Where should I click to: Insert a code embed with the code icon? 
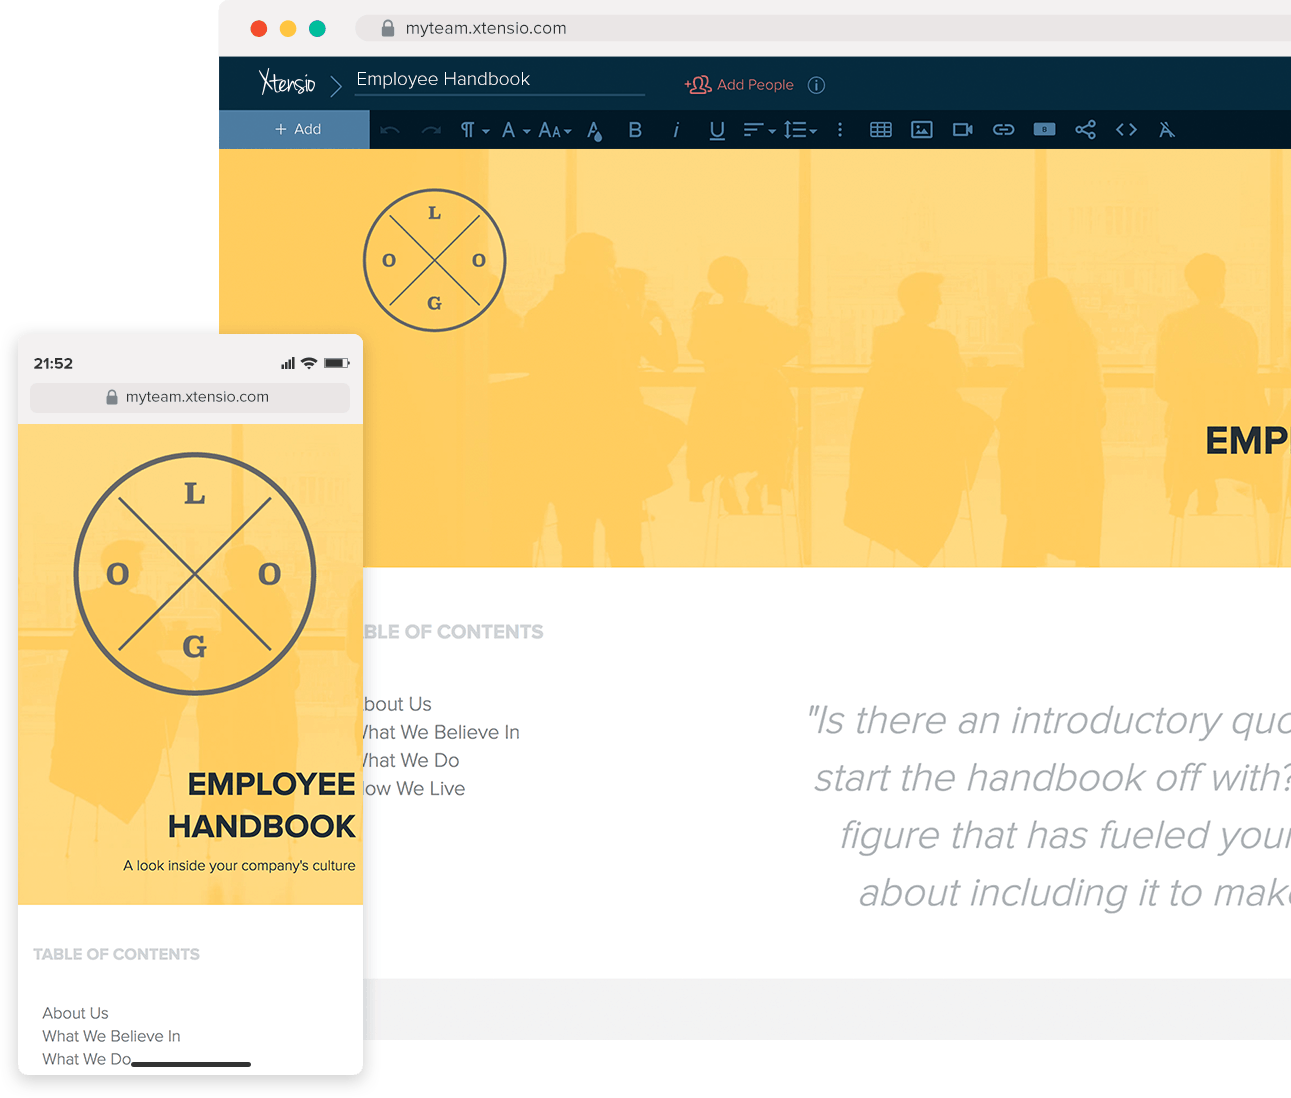point(1126,129)
